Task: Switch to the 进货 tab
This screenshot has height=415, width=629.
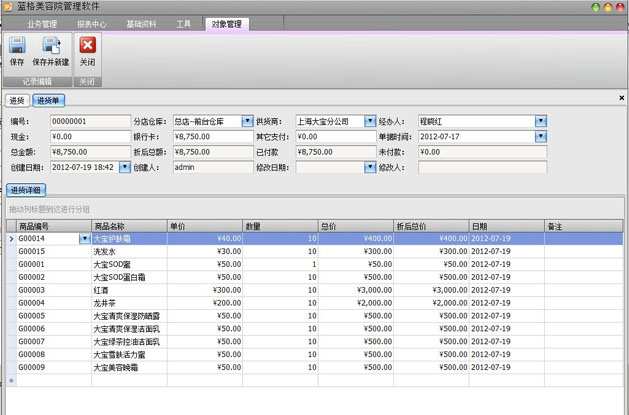Action: (x=17, y=101)
